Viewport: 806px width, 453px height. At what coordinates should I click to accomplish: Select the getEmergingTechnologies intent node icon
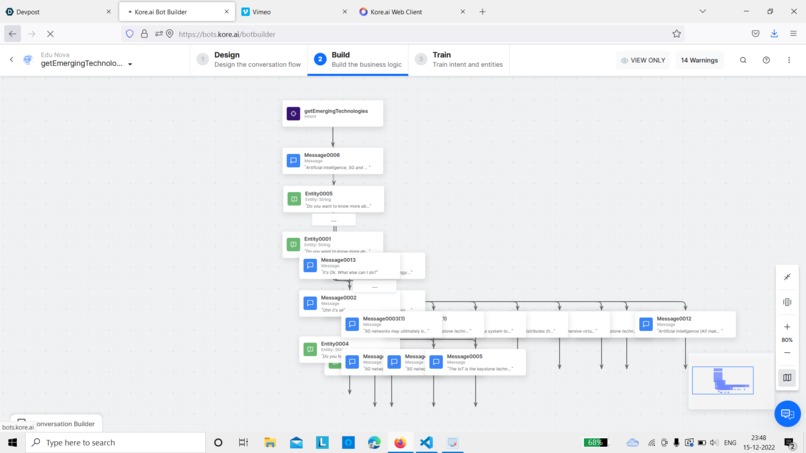coord(293,113)
